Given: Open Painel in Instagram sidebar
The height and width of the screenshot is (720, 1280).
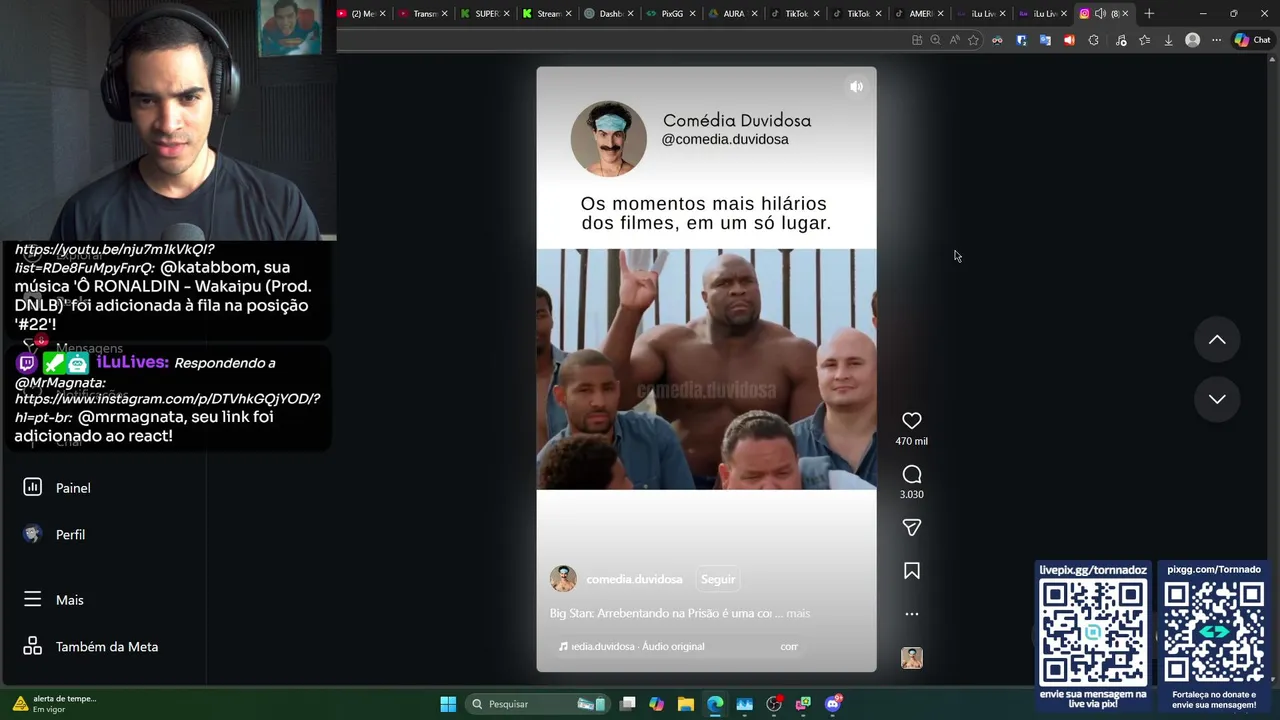Looking at the screenshot, I should [x=73, y=488].
